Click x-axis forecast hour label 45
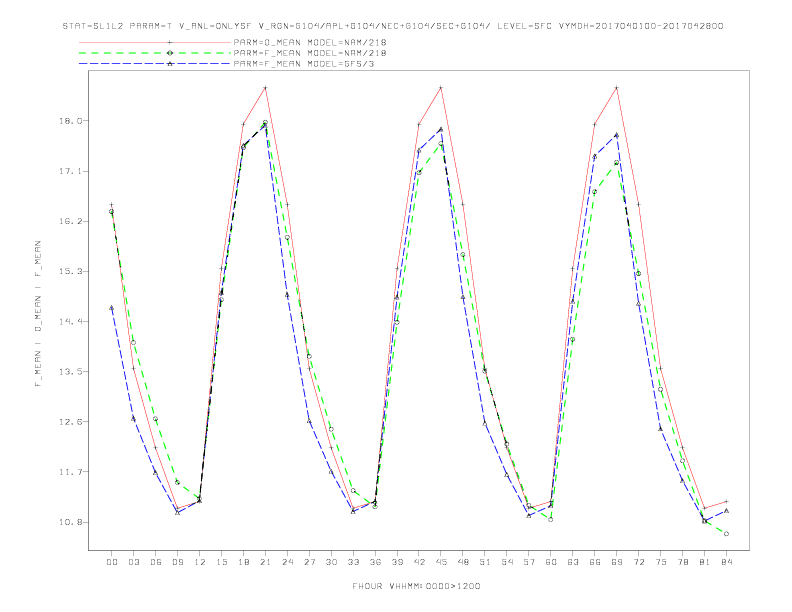The height and width of the screenshot is (612, 792). (x=441, y=562)
